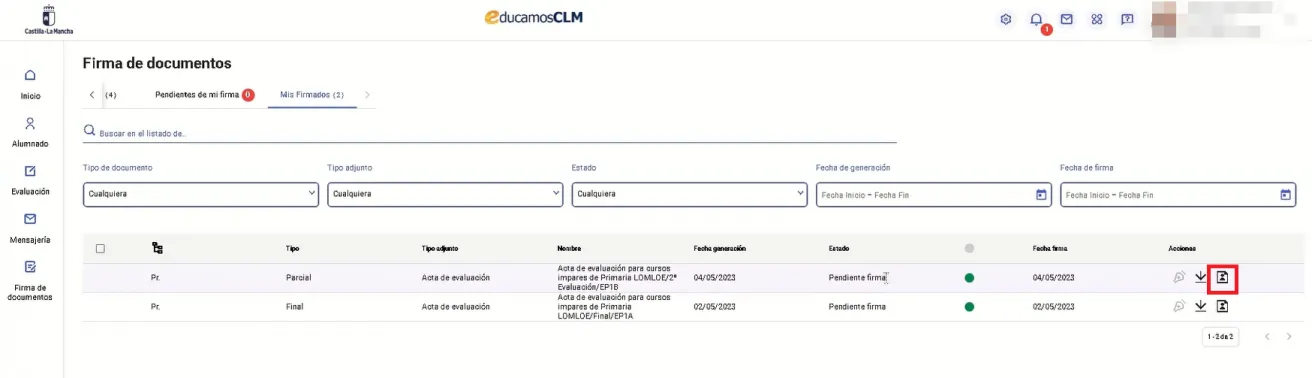
Task: Open signers detail icon in Parcial row
Action: click(x=1222, y=277)
